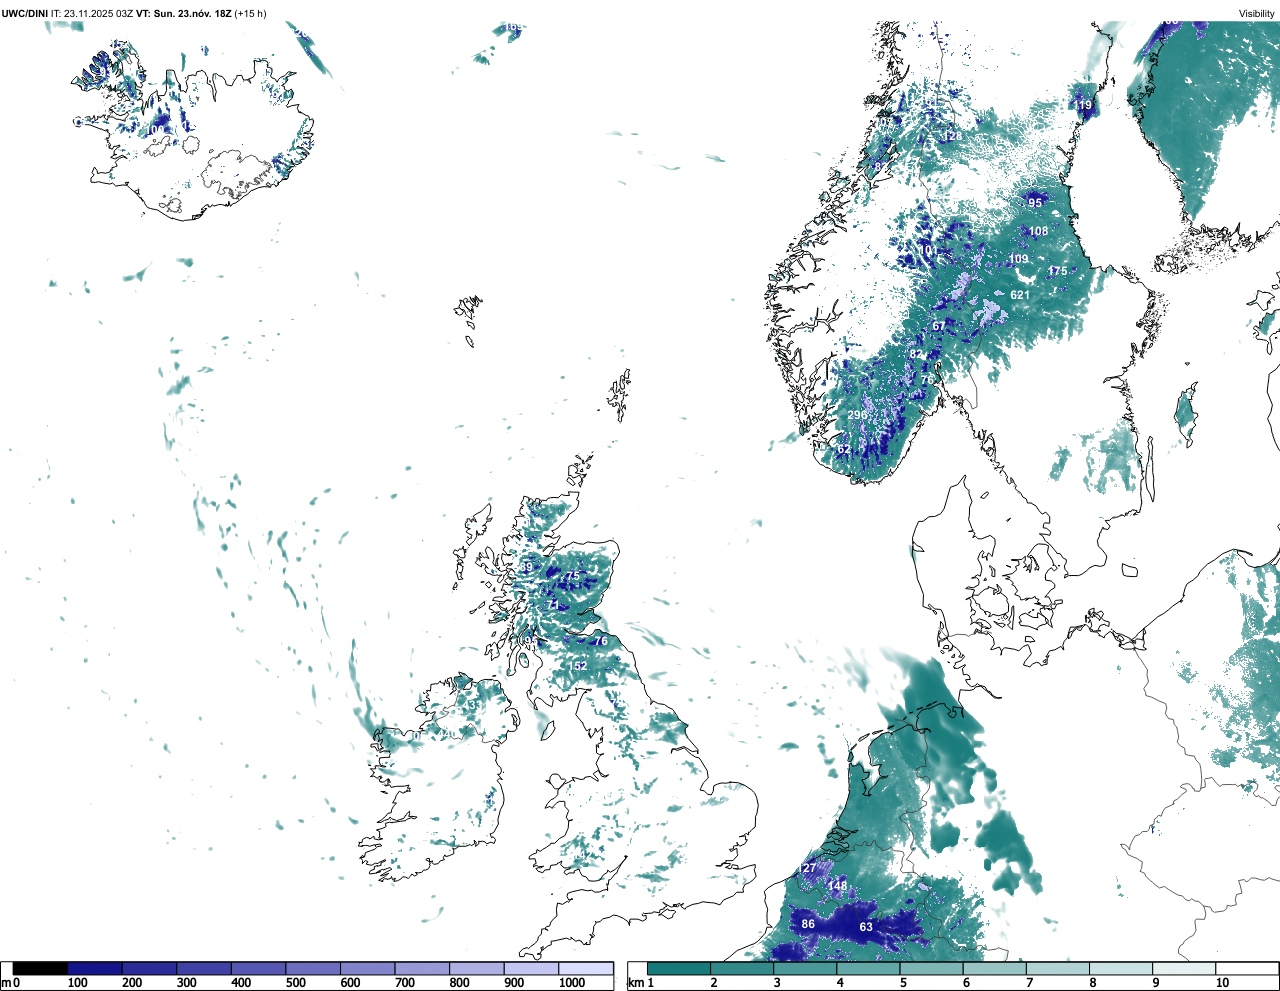Image resolution: width=1280 pixels, height=991 pixels.
Task: Click the 'km' unit label on legend
Action: pyautogui.click(x=635, y=983)
